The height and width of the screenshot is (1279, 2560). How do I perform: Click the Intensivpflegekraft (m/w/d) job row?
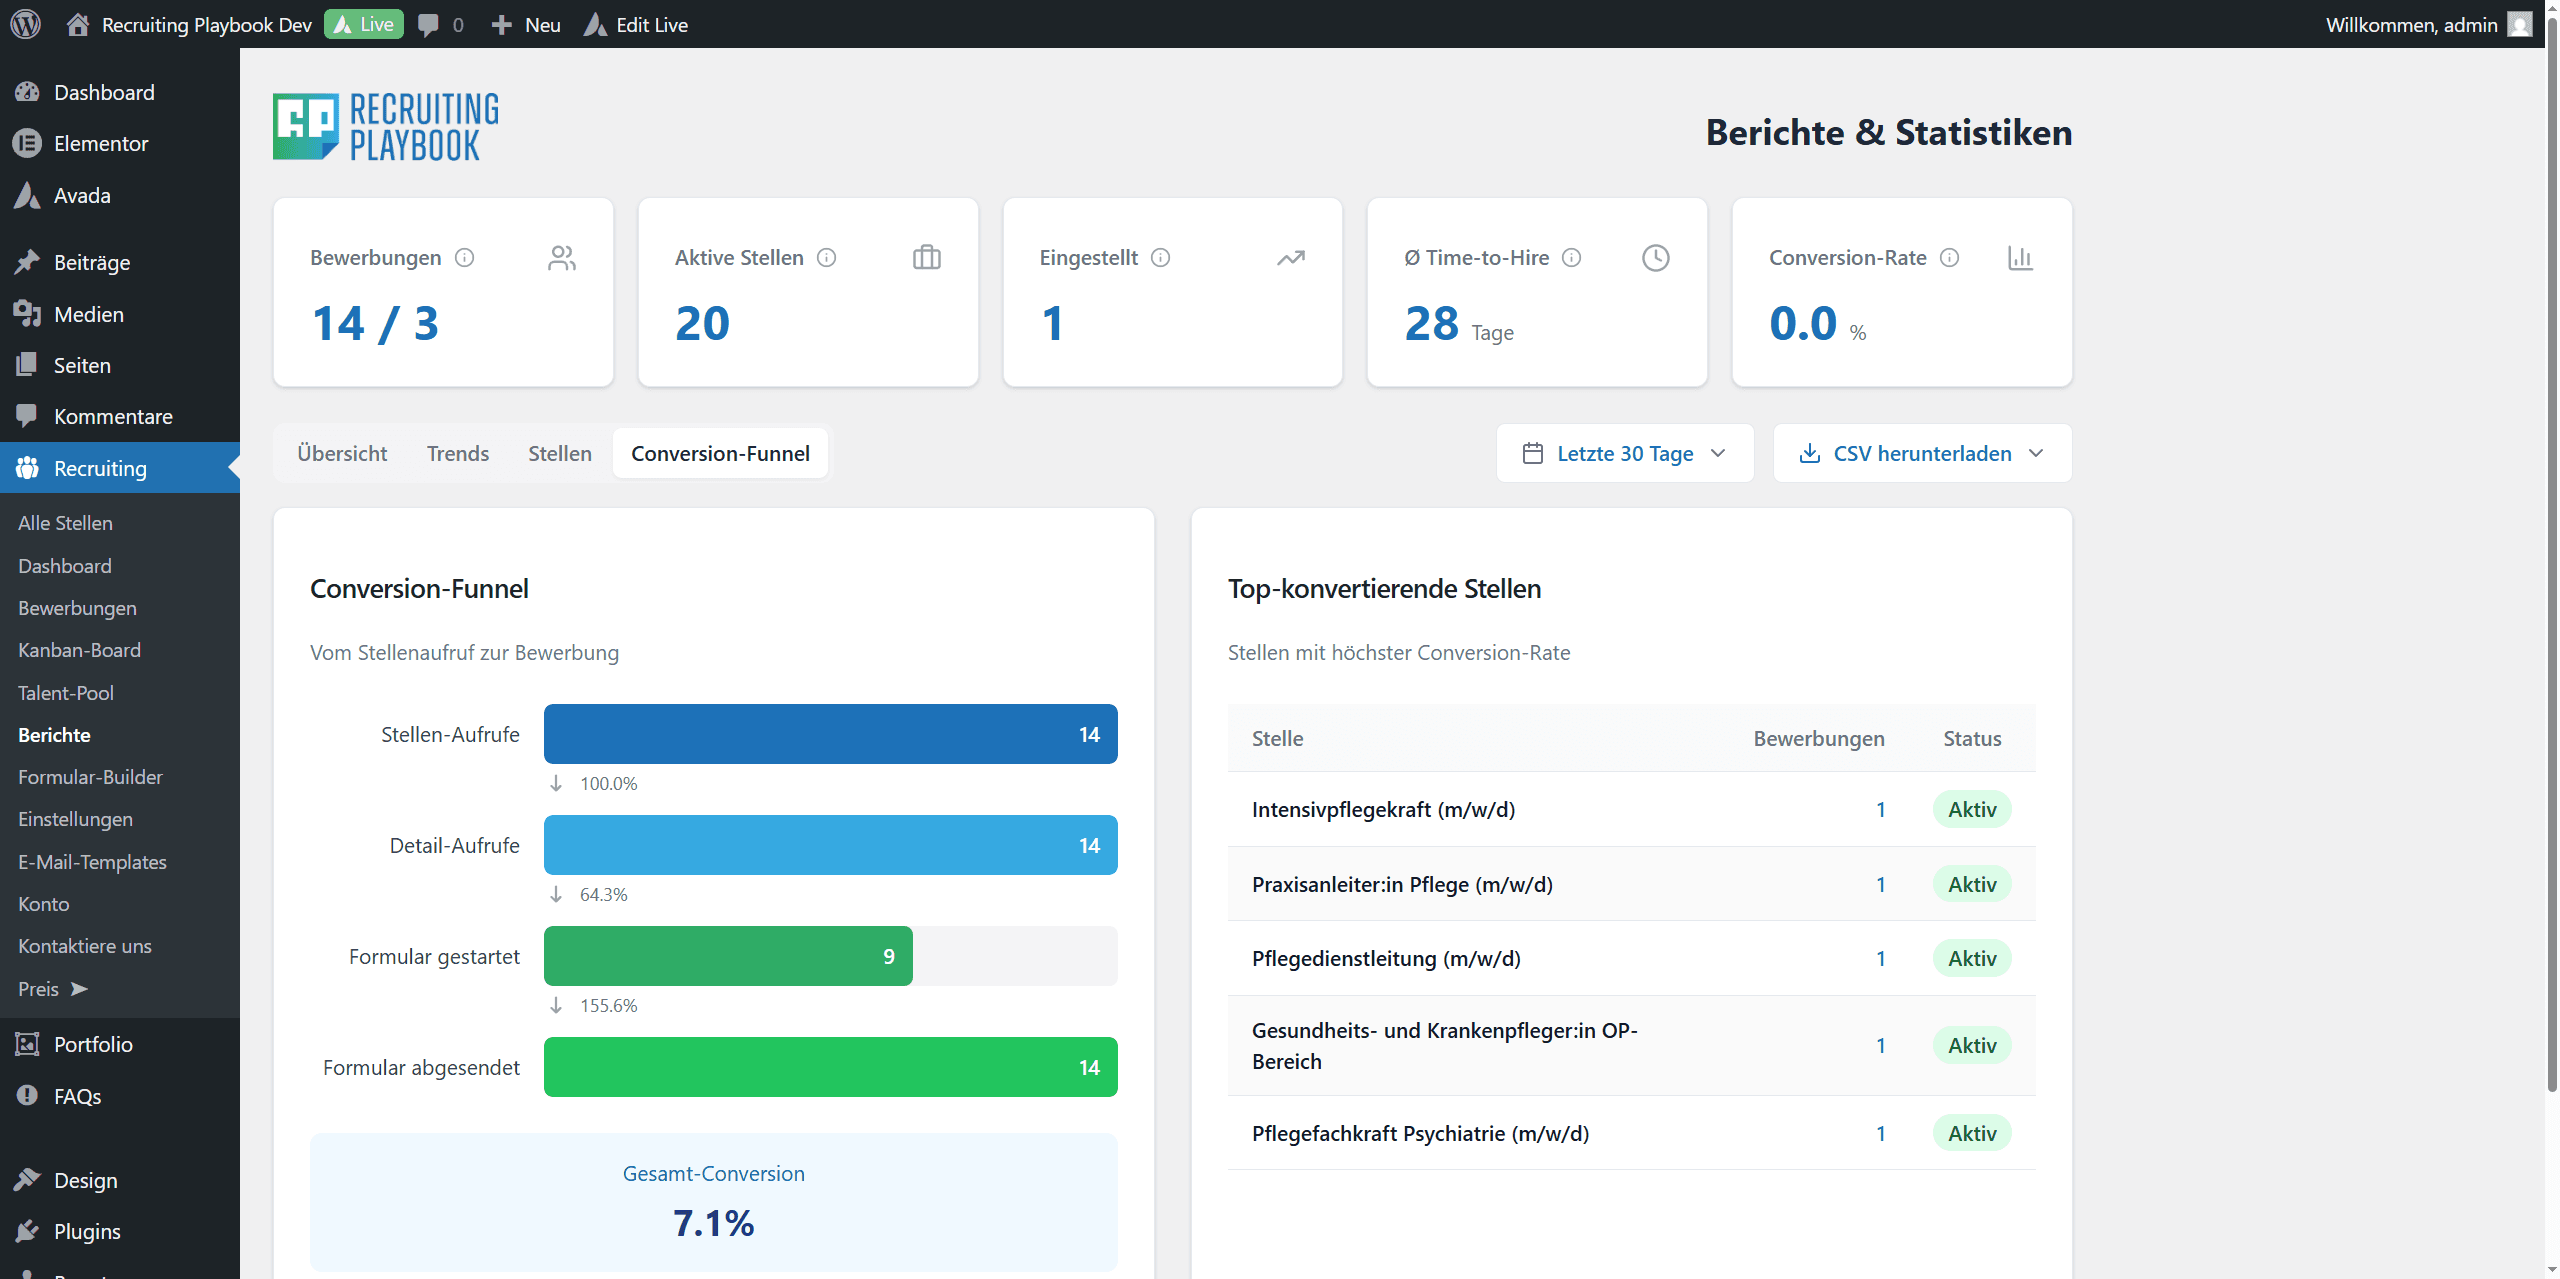point(1383,809)
